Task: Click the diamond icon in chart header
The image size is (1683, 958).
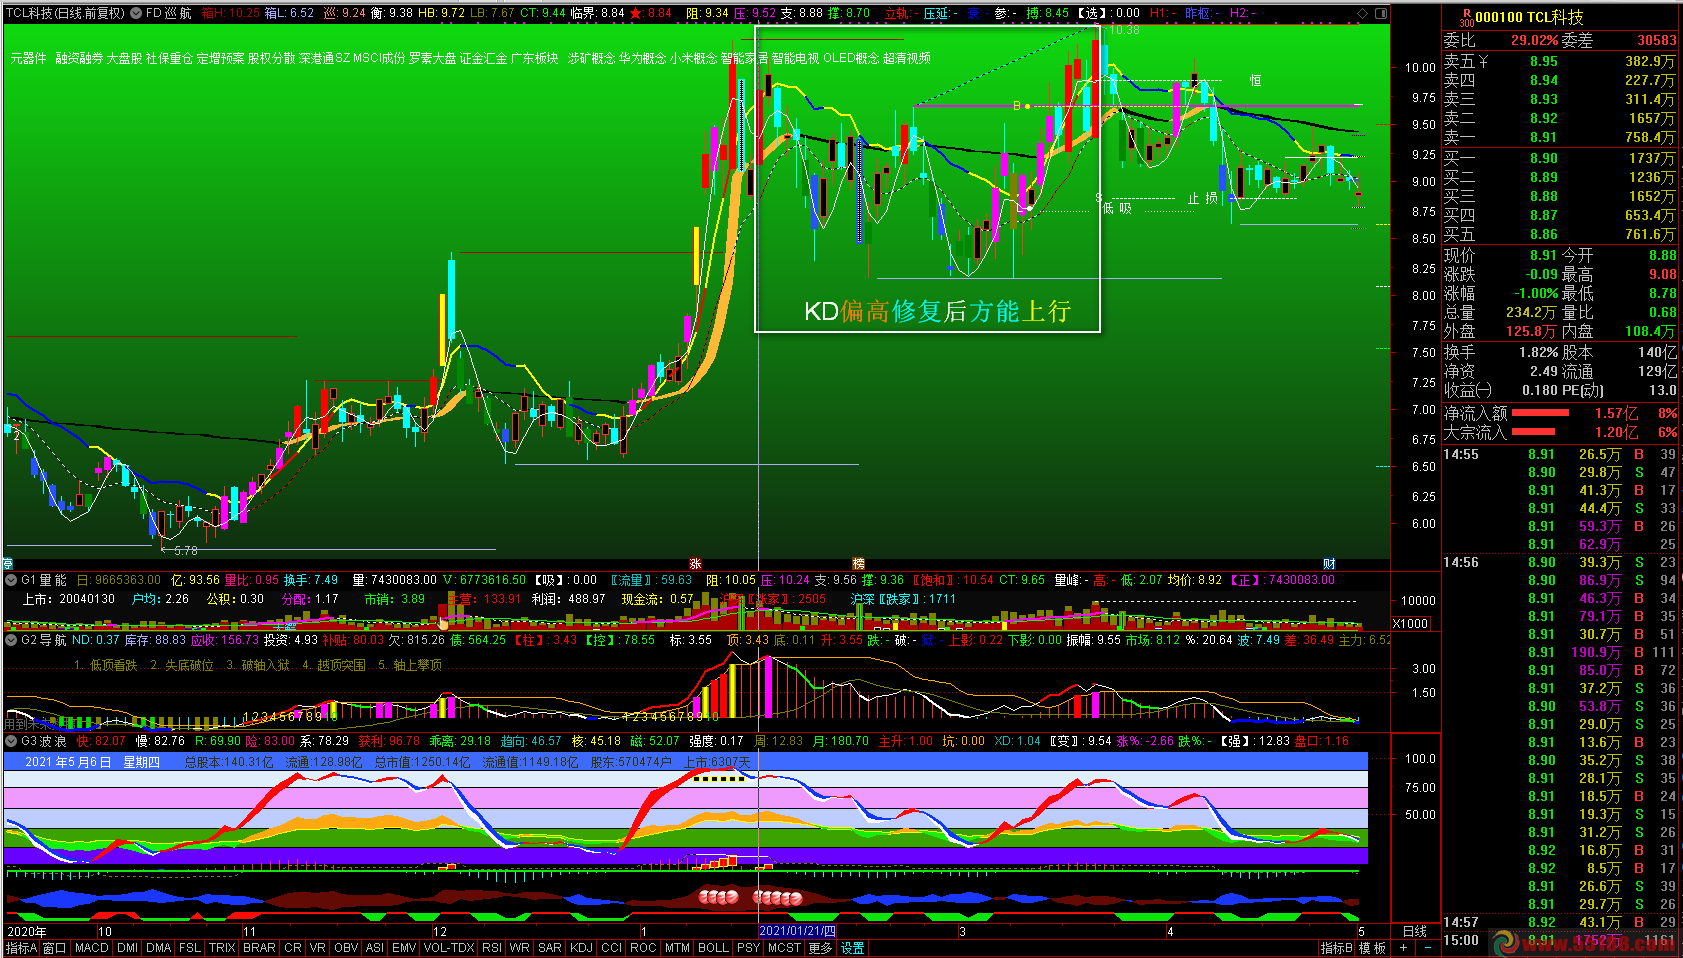Action: click(1362, 13)
